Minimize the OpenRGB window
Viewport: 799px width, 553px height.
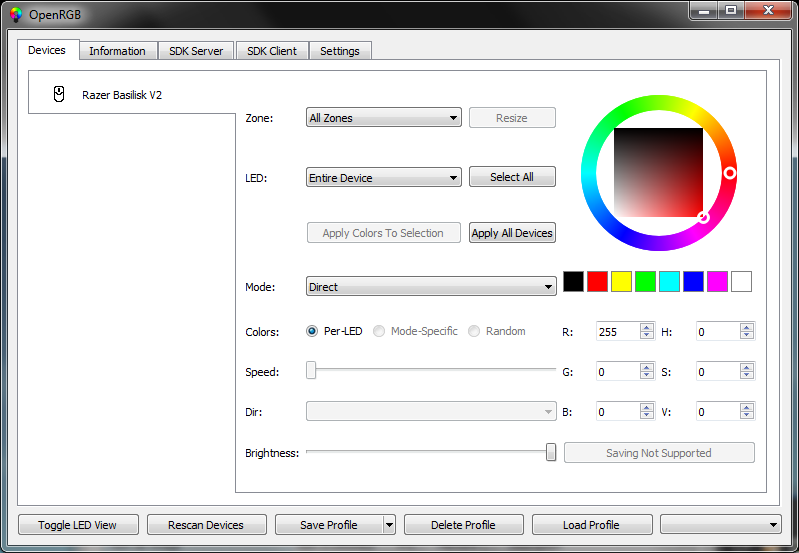click(x=704, y=10)
